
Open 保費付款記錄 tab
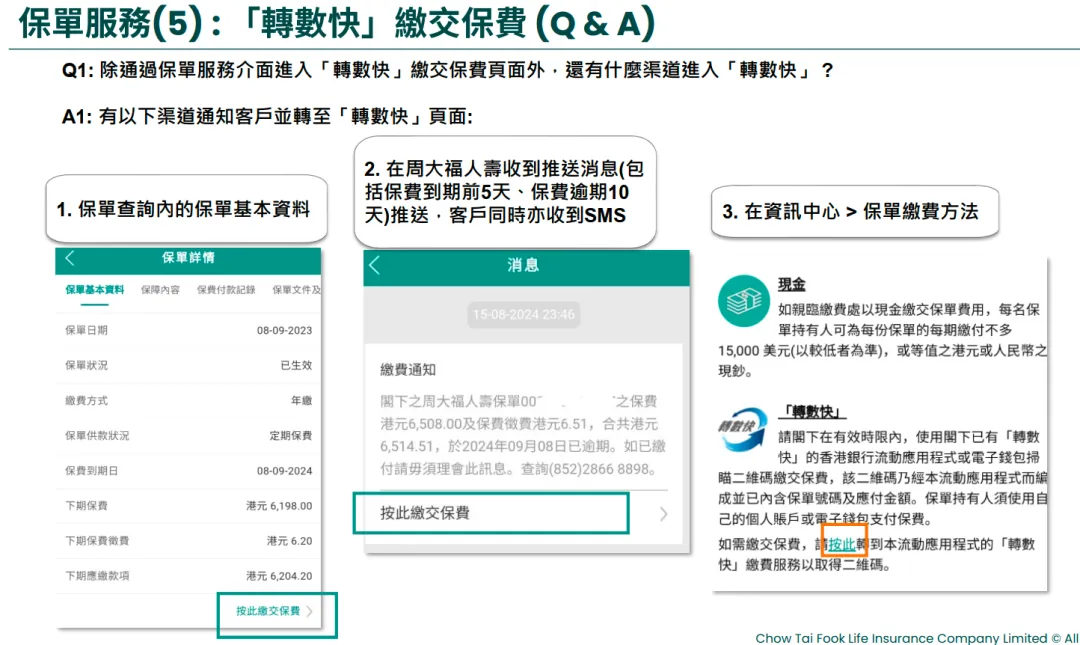(x=226, y=290)
